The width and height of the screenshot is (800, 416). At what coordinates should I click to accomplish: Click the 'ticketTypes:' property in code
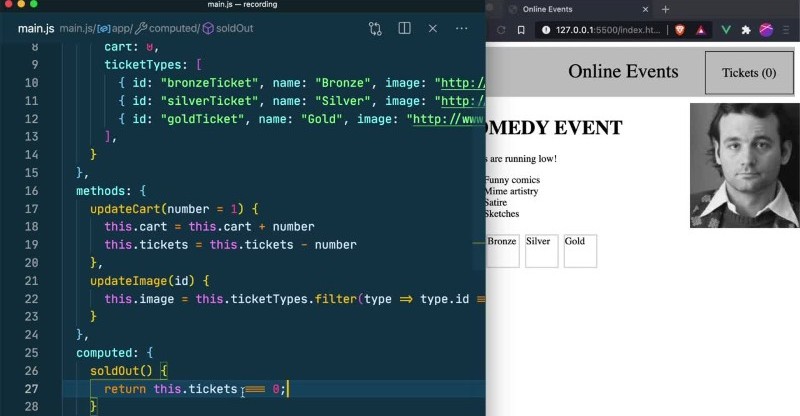click(x=146, y=65)
